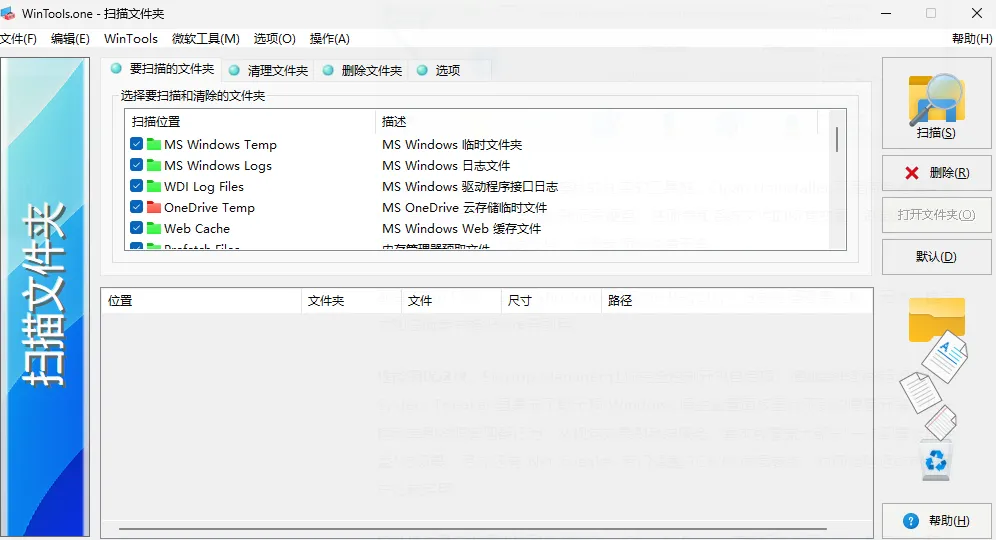Click description MS OneDrive 云存储临时文件
The width and height of the screenshot is (996, 540).
464,208
